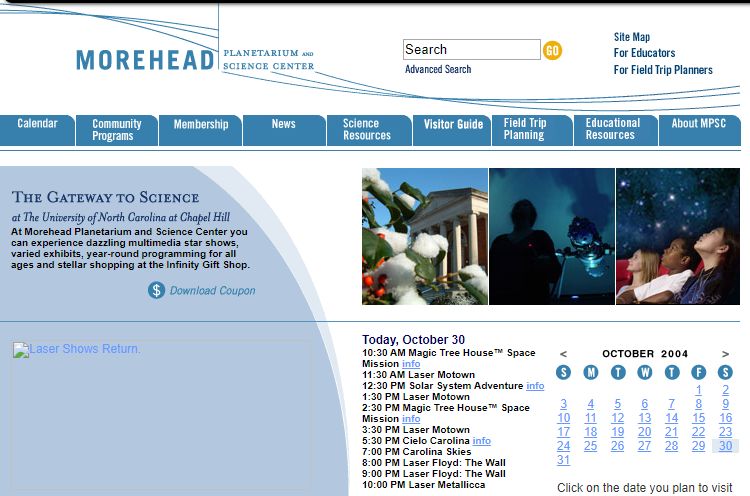
Task: Select October 21 on the calendar
Action: click(x=672, y=432)
